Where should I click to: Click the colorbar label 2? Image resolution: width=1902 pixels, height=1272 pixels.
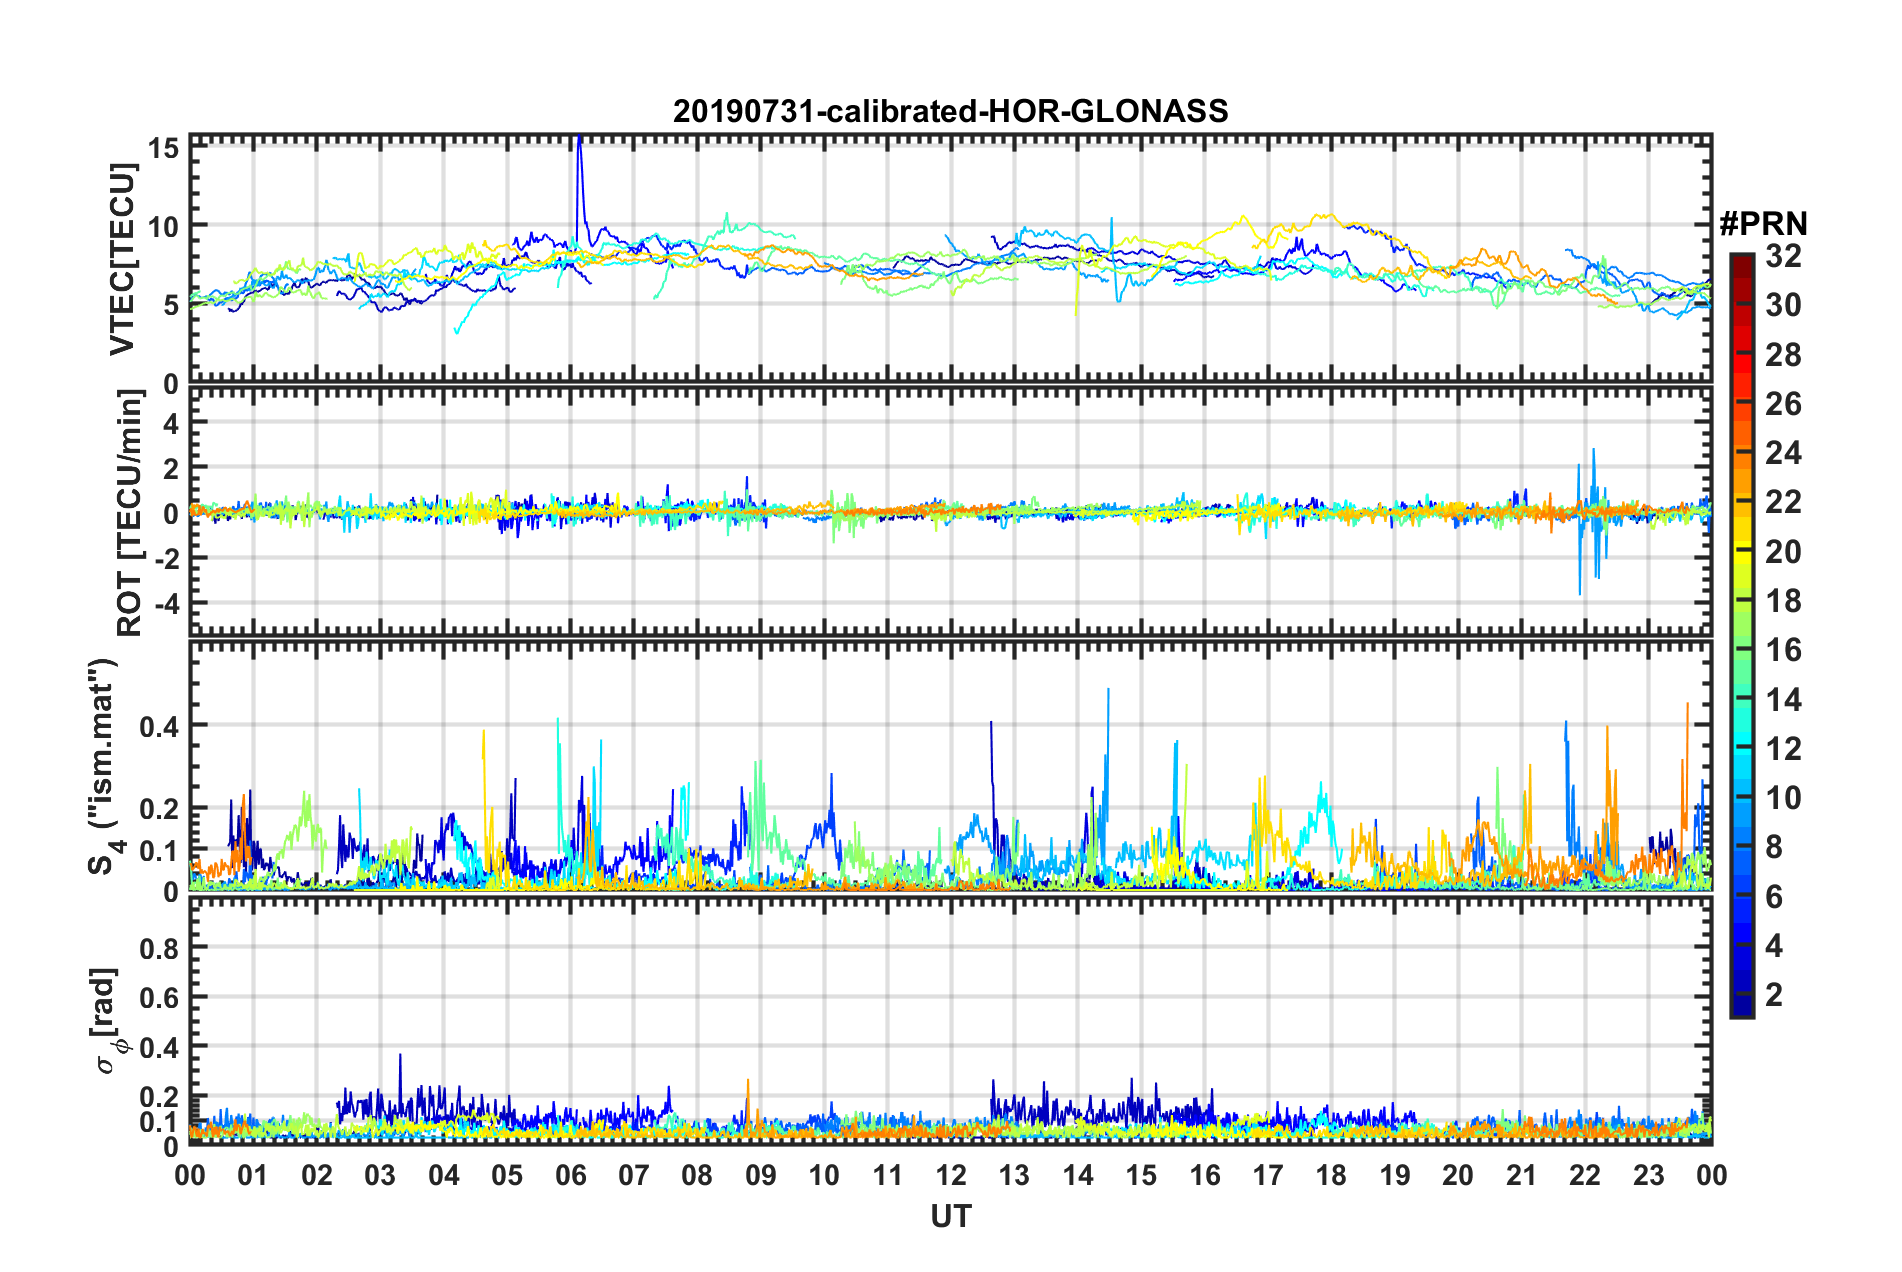click(x=1774, y=994)
